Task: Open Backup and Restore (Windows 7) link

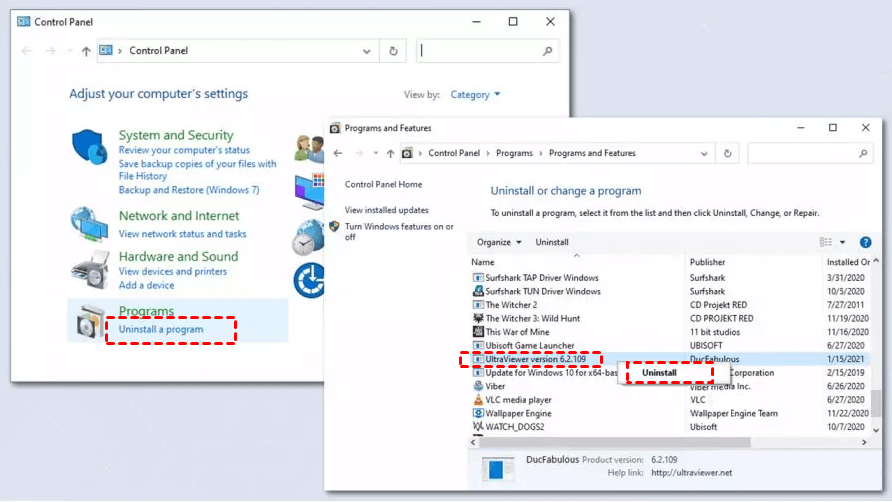Action: (x=189, y=190)
